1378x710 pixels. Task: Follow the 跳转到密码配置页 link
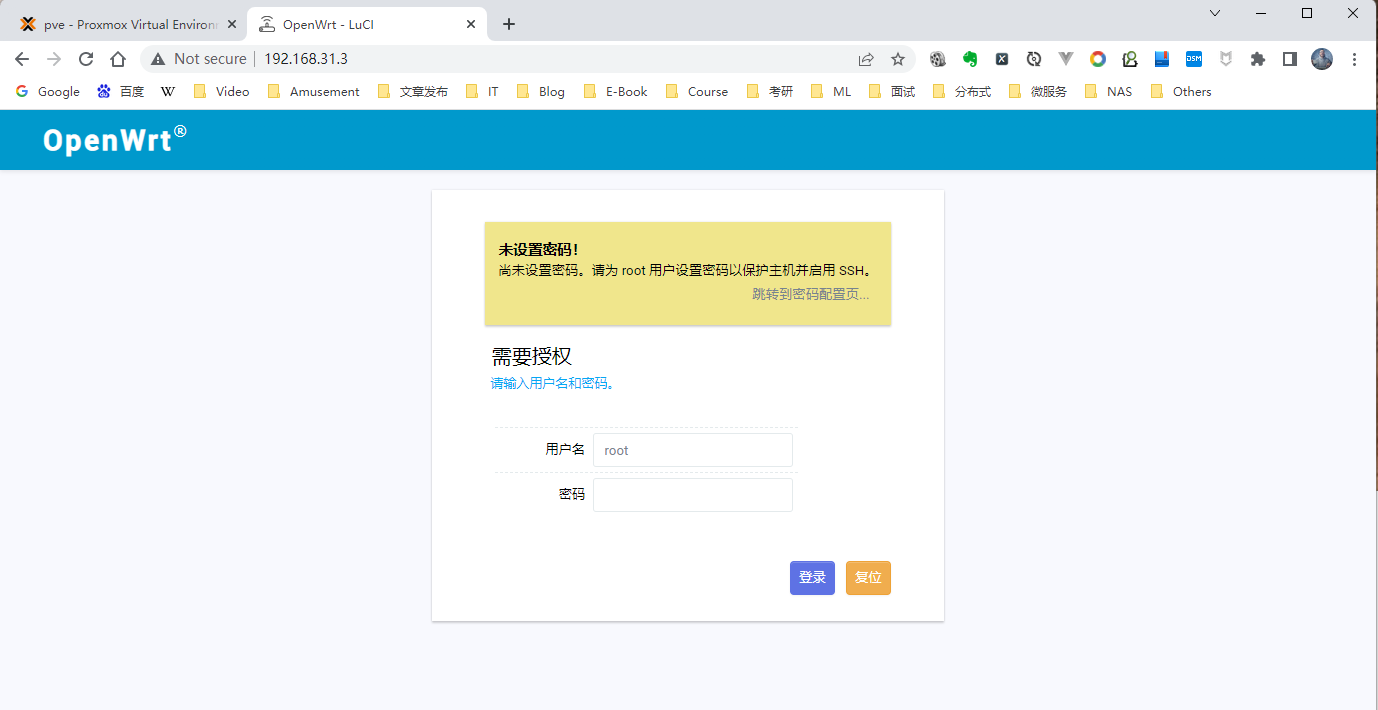pos(810,294)
